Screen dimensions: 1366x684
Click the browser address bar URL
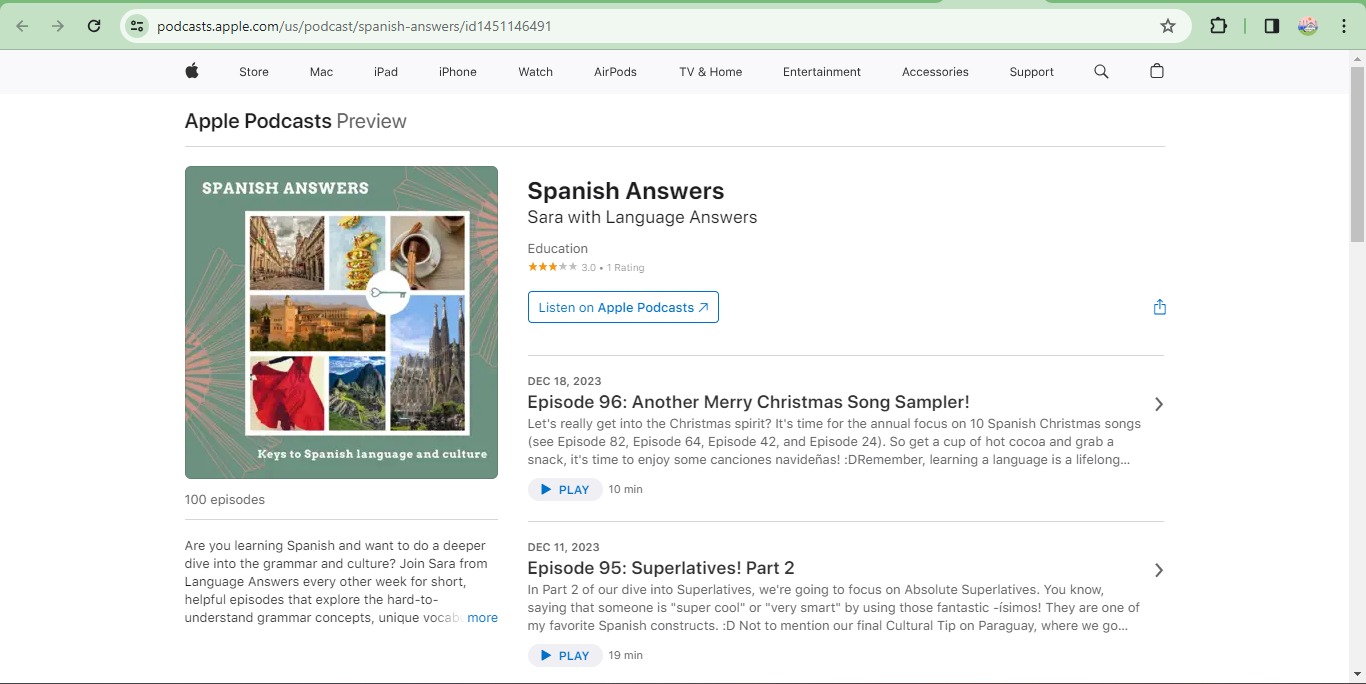tap(354, 26)
